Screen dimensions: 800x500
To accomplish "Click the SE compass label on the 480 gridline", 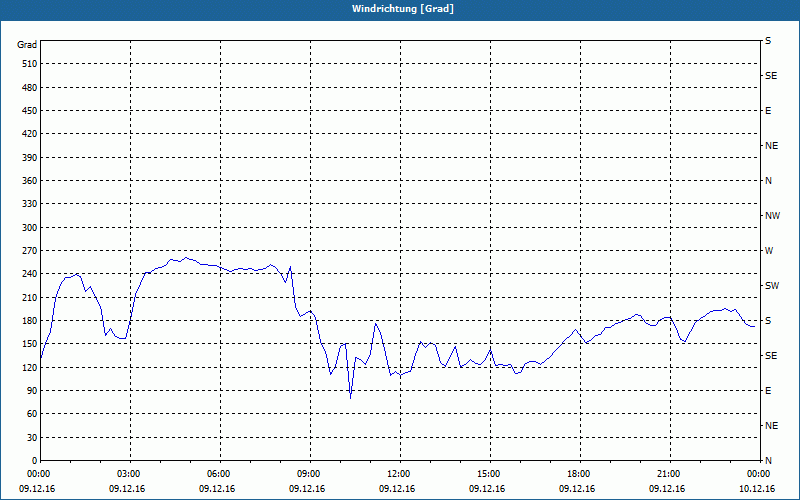I will [771, 76].
